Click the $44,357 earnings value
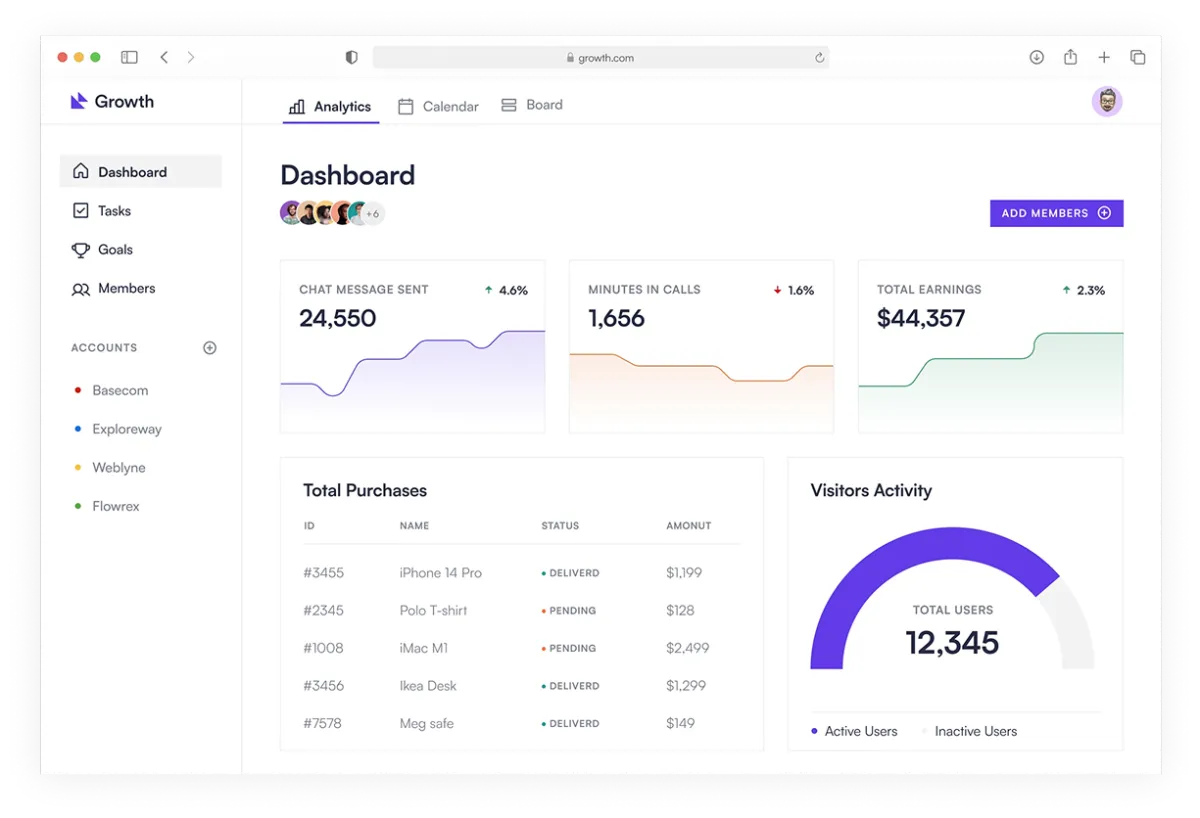 (921, 319)
